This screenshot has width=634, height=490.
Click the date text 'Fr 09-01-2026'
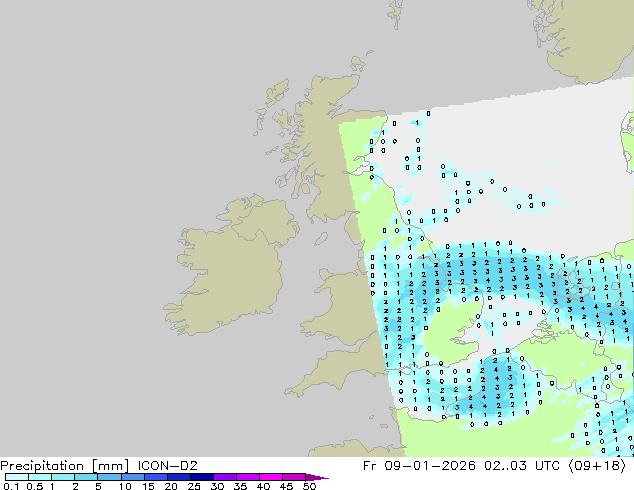click(x=419, y=466)
